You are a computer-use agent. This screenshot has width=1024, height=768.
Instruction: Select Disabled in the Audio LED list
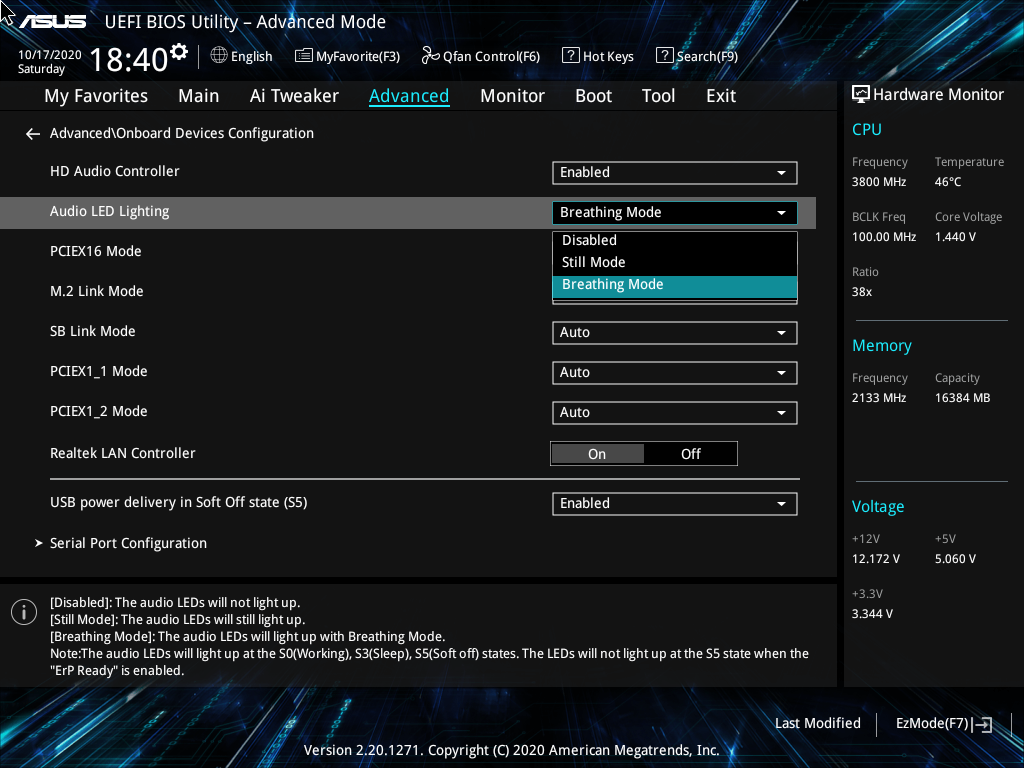[x=675, y=240]
